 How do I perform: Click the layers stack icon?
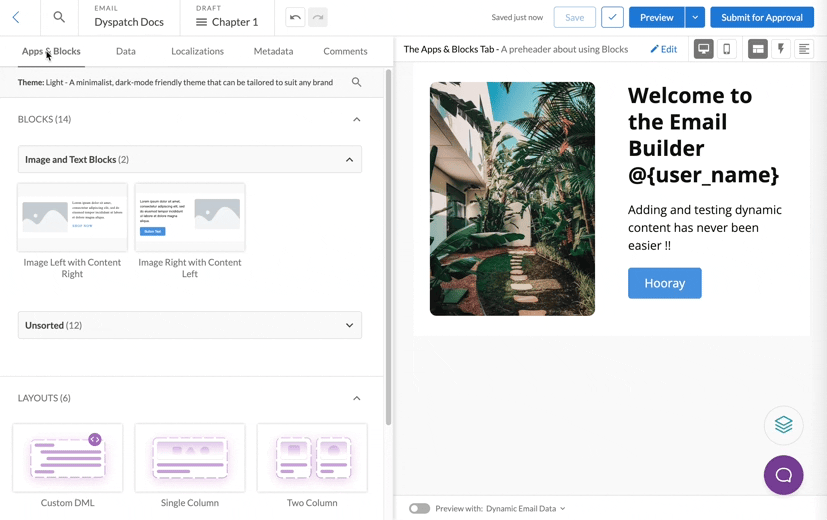click(x=784, y=425)
